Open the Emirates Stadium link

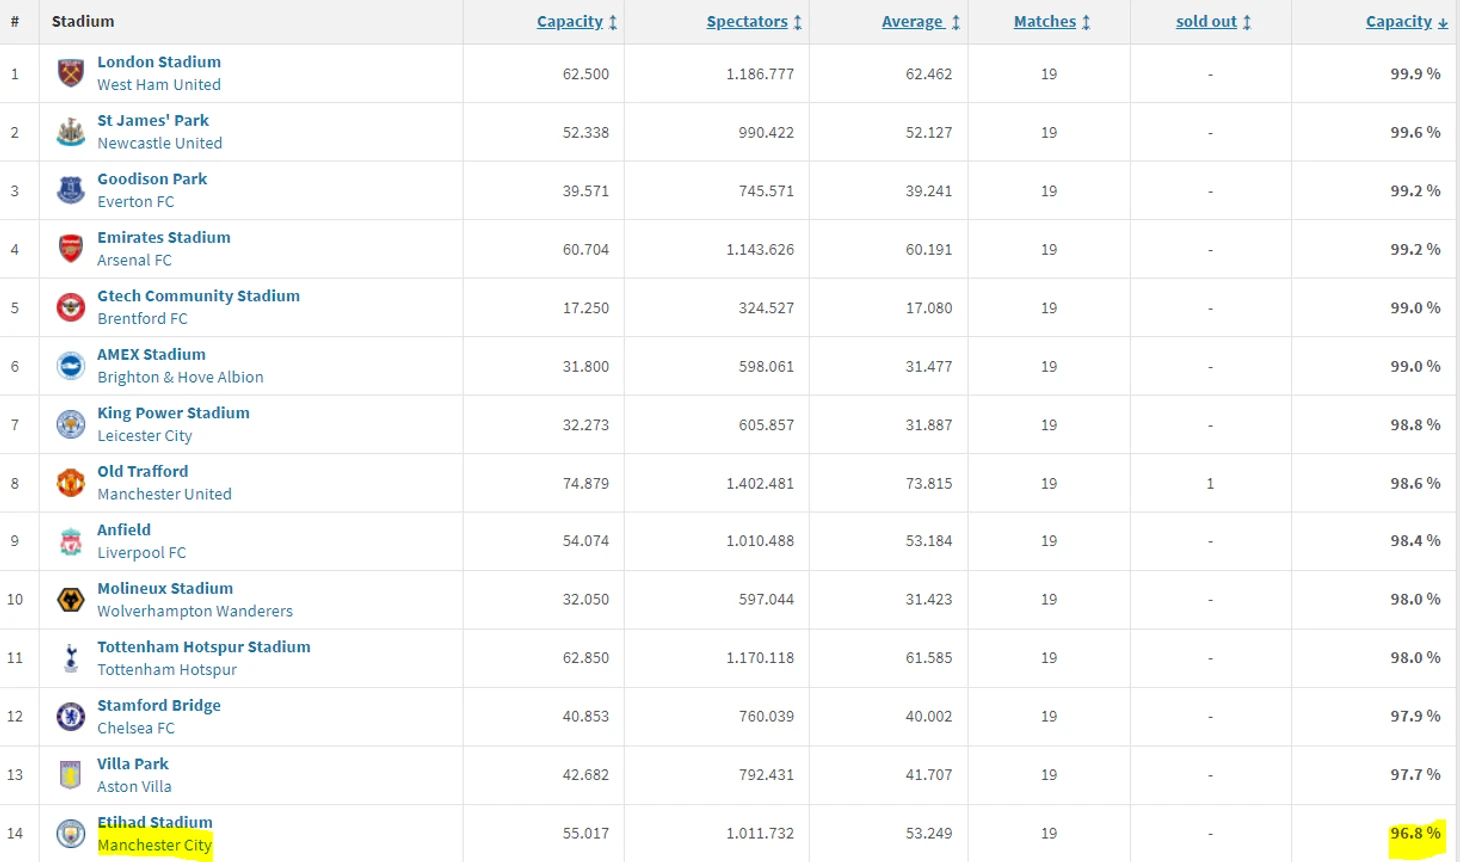pyautogui.click(x=164, y=237)
